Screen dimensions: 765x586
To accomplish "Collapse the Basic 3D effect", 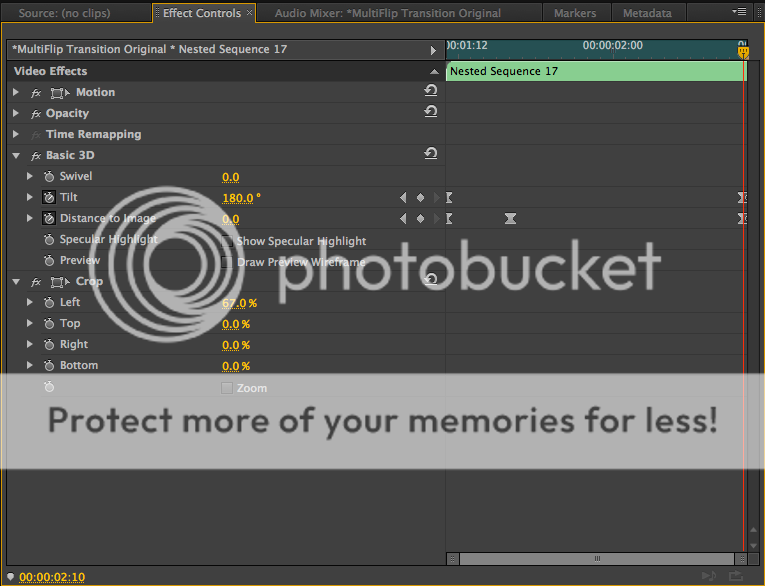I will pos(16,156).
